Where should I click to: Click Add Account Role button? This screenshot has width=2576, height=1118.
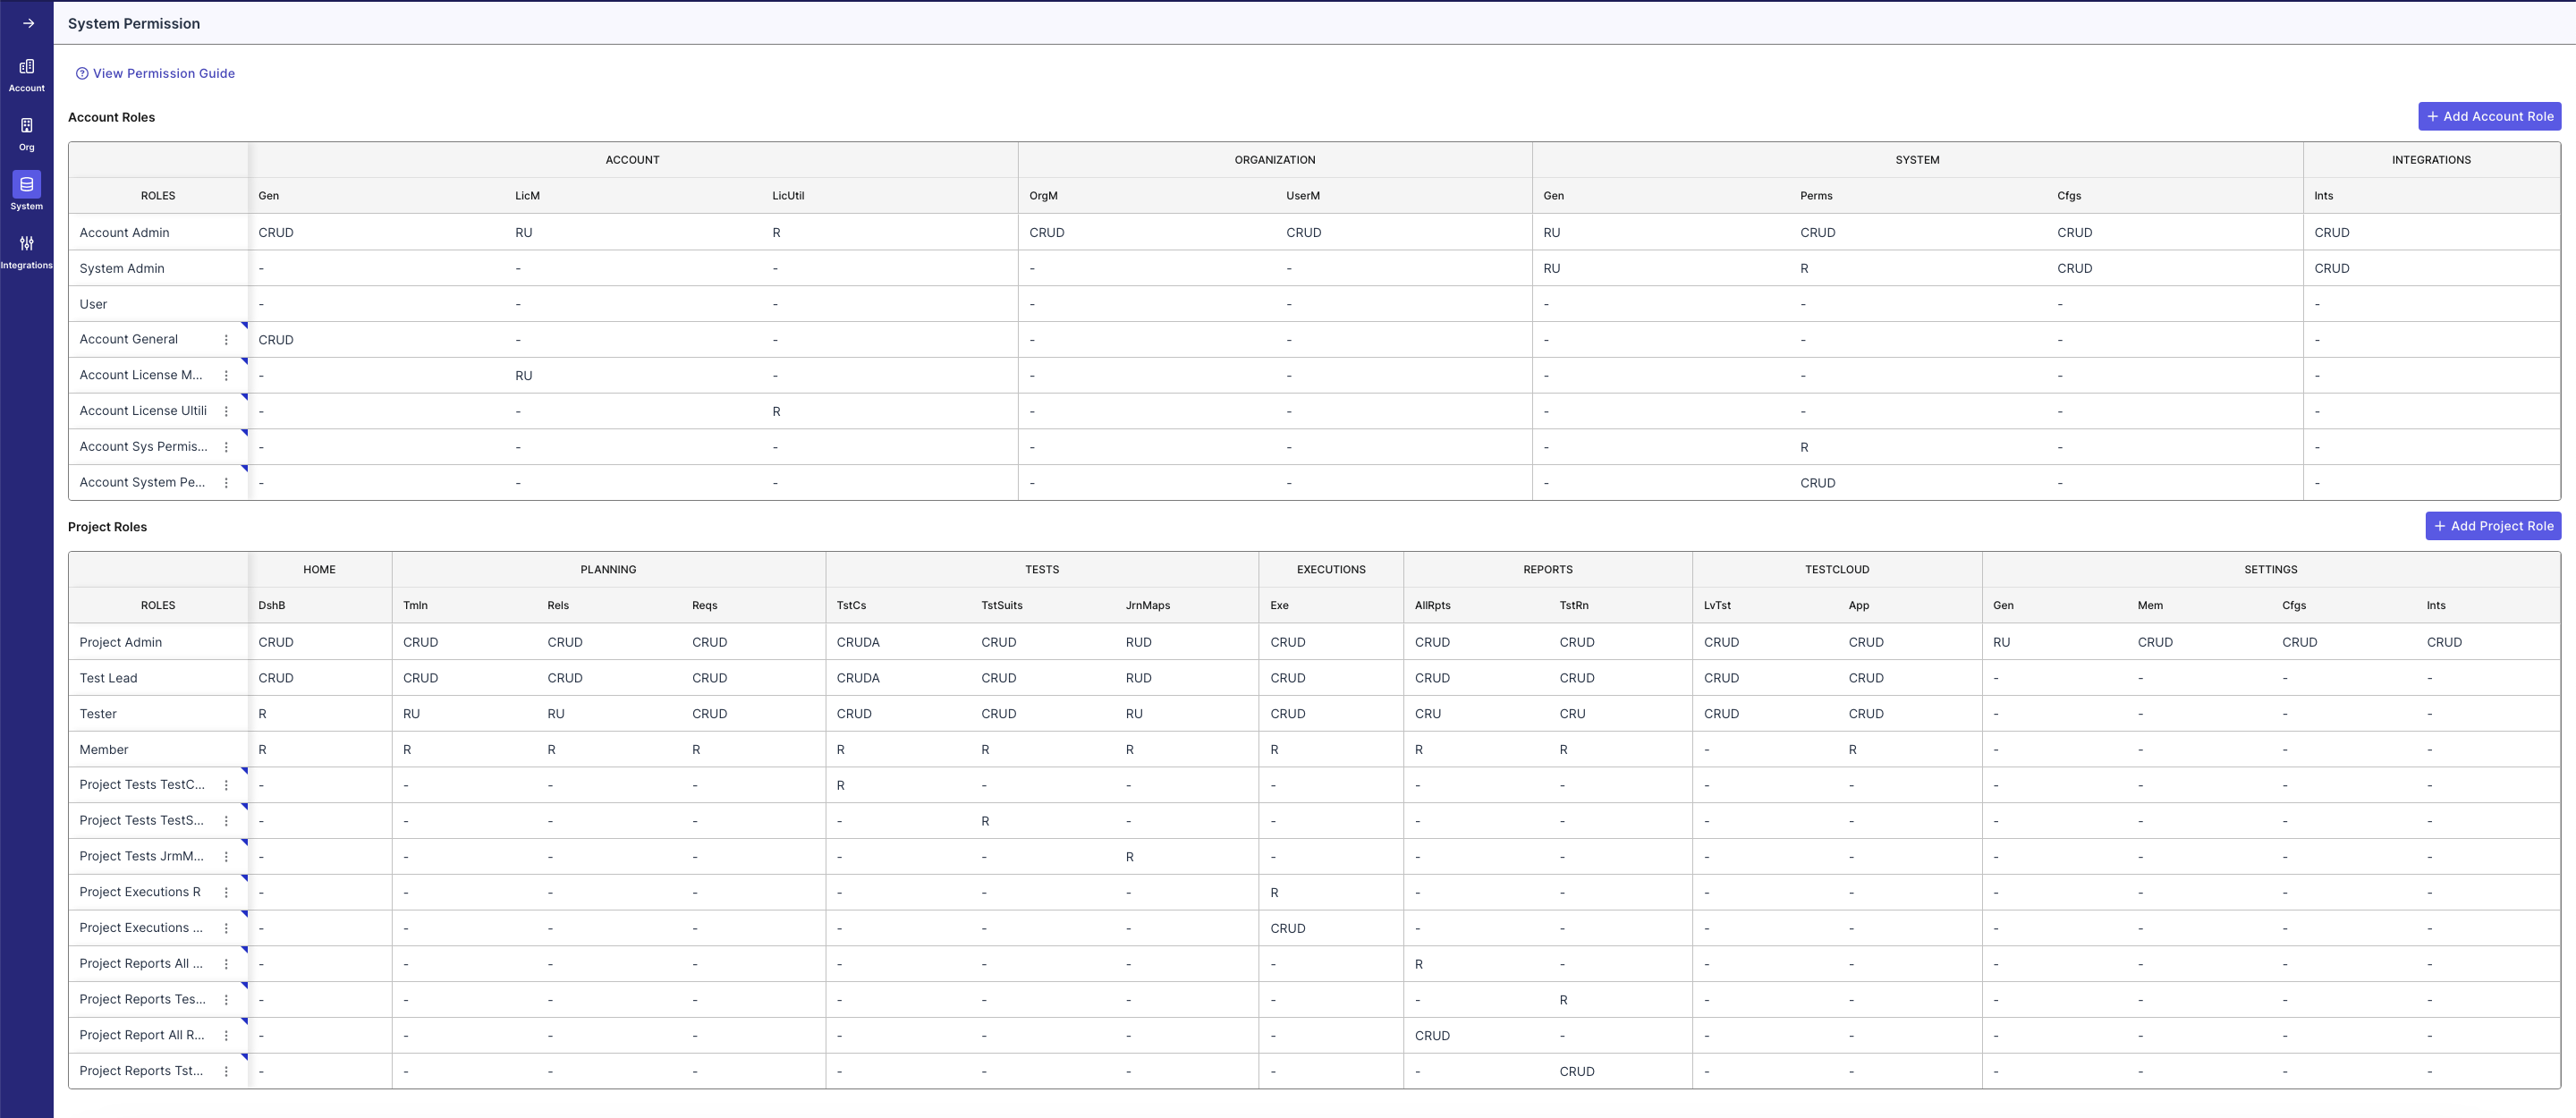coord(2489,116)
